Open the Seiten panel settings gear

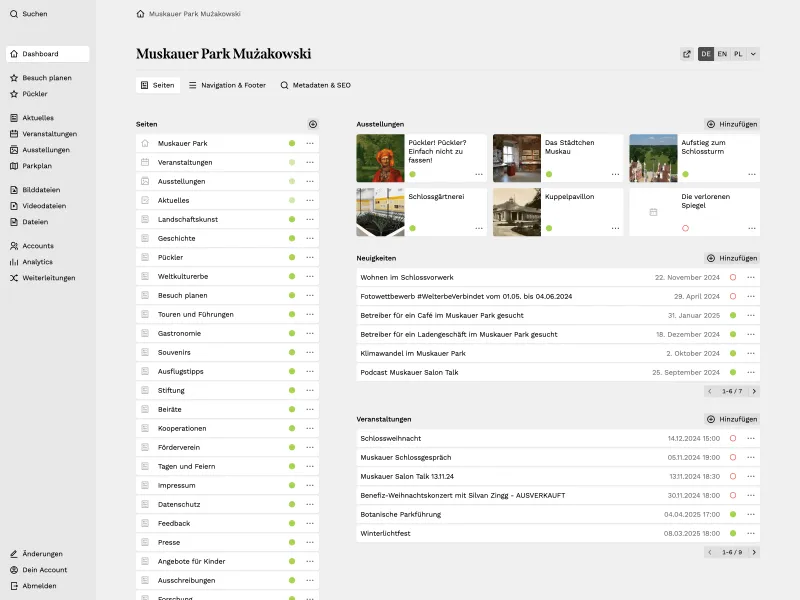click(x=313, y=124)
